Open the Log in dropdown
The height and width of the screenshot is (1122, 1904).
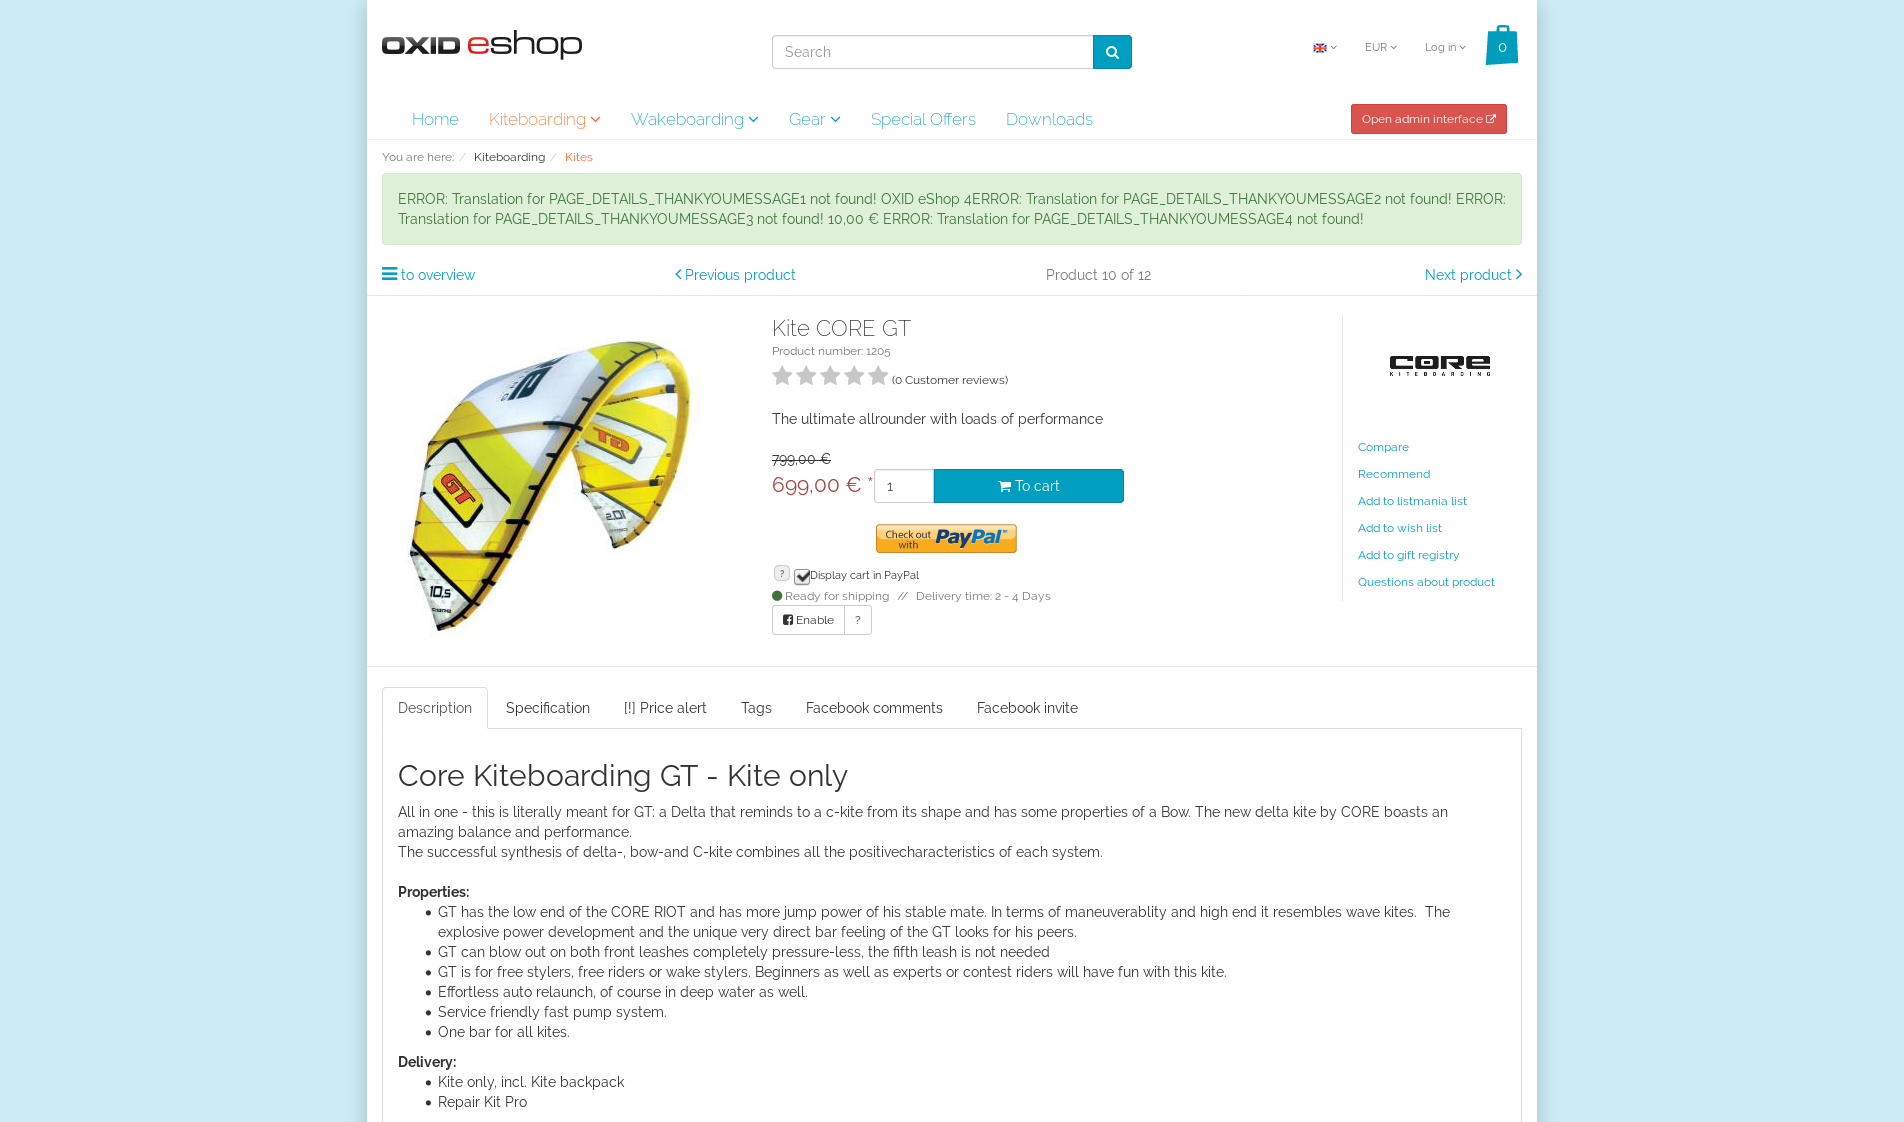click(1445, 47)
